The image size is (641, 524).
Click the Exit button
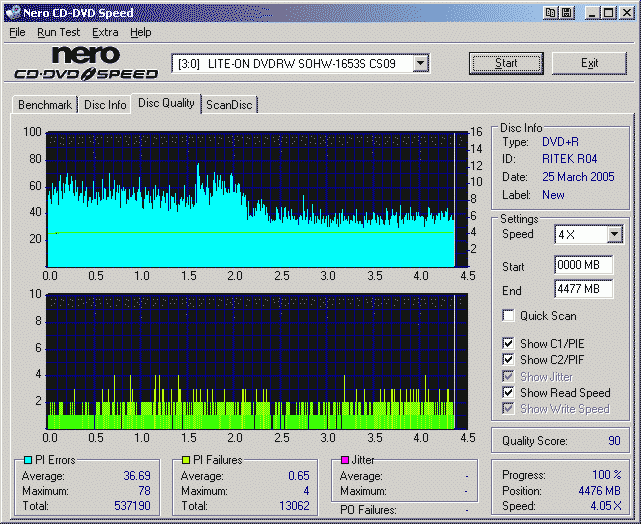pos(589,63)
